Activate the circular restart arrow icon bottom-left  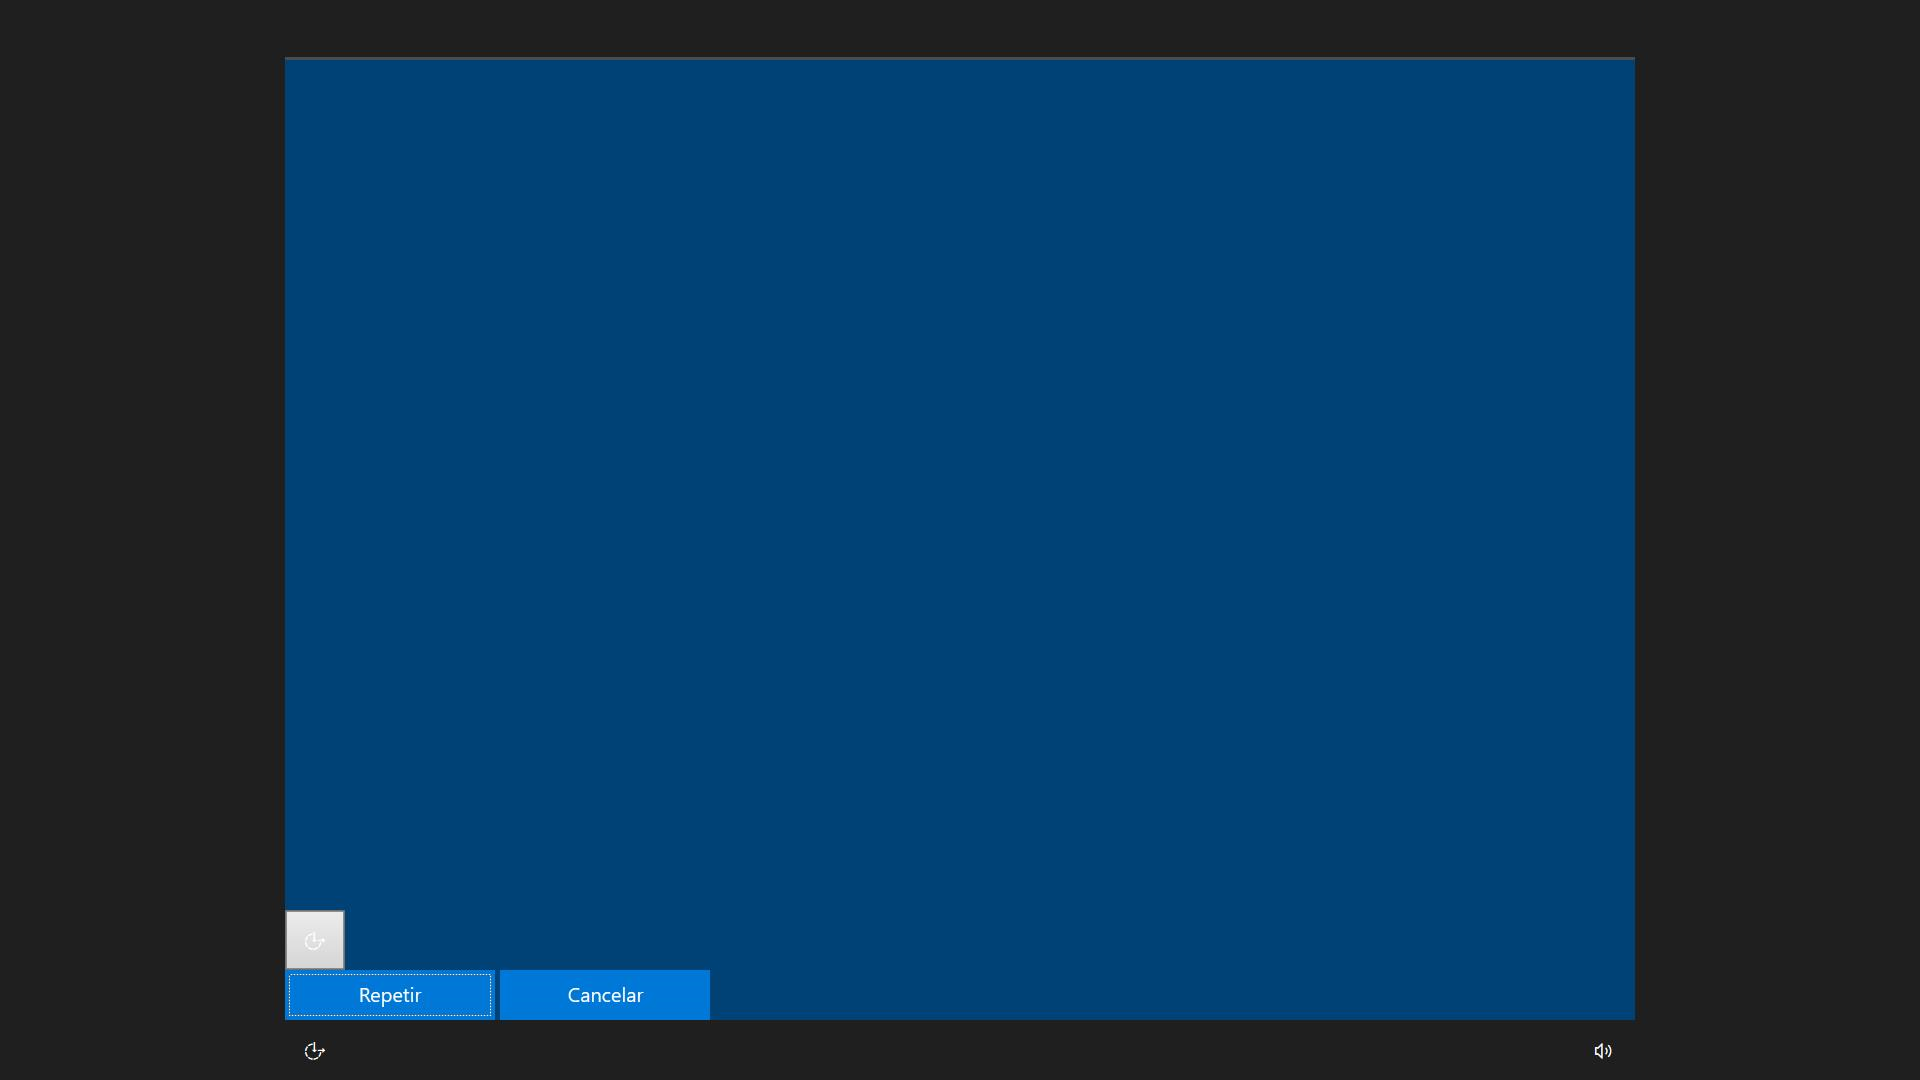(x=315, y=1051)
